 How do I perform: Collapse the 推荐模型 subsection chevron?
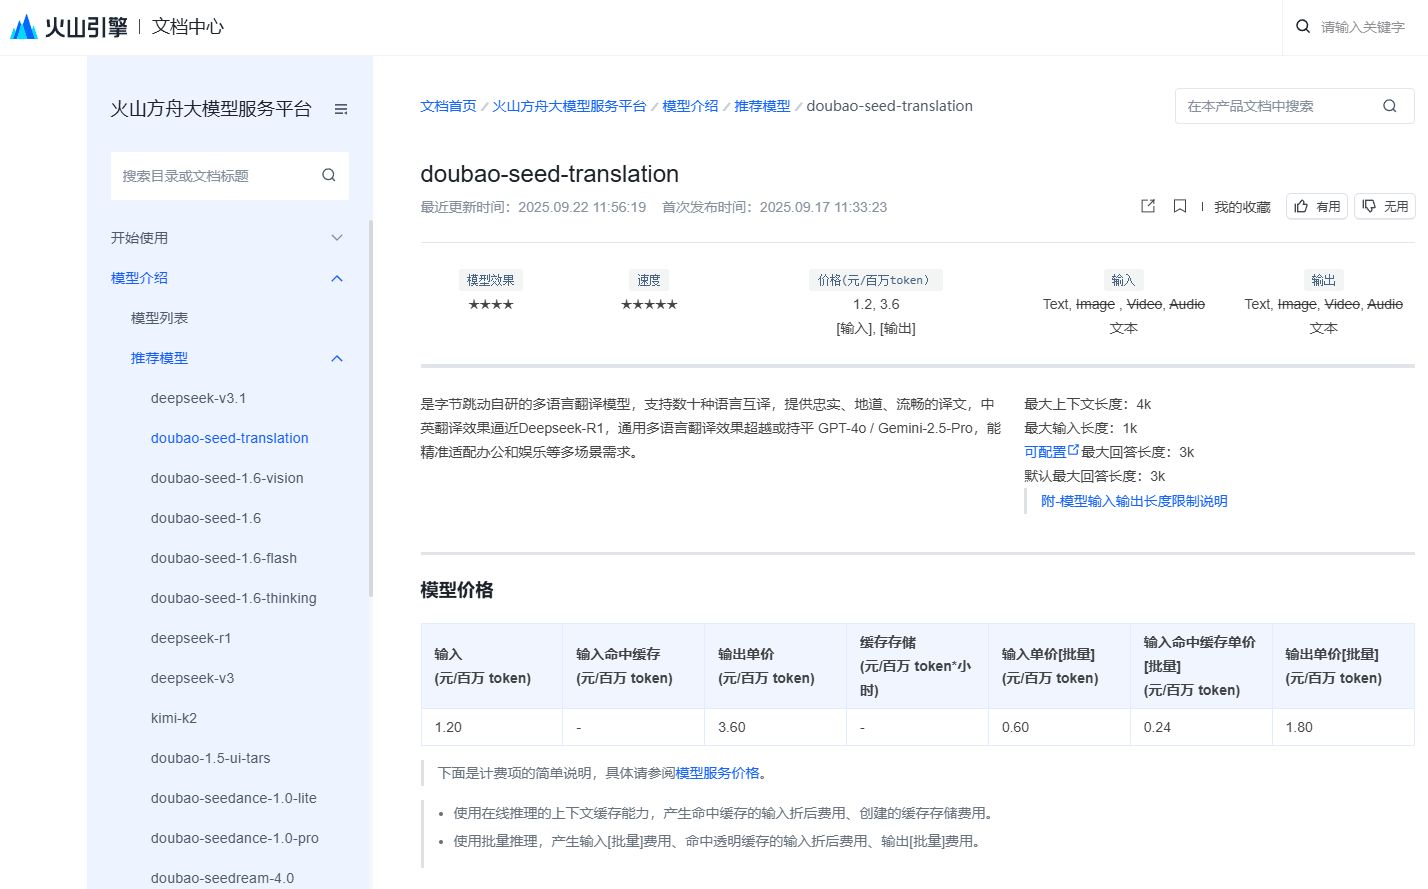tap(337, 358)
